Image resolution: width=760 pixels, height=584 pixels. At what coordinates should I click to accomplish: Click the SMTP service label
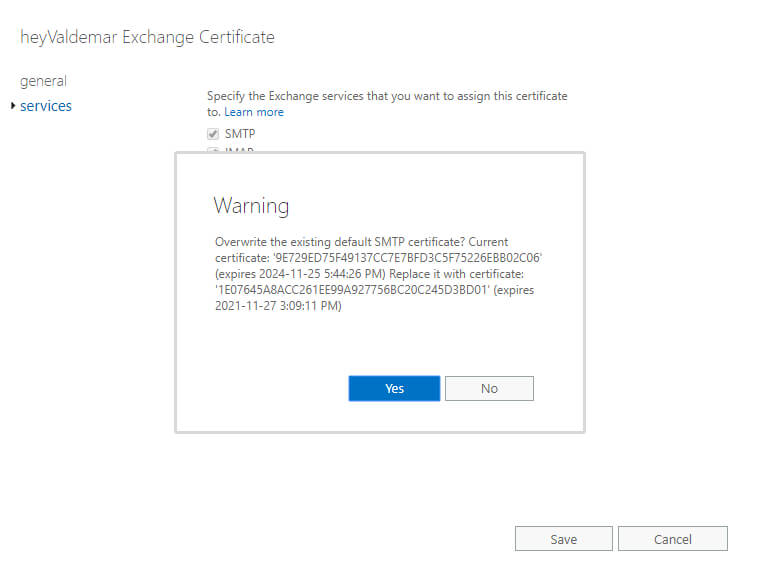[239, 134]
